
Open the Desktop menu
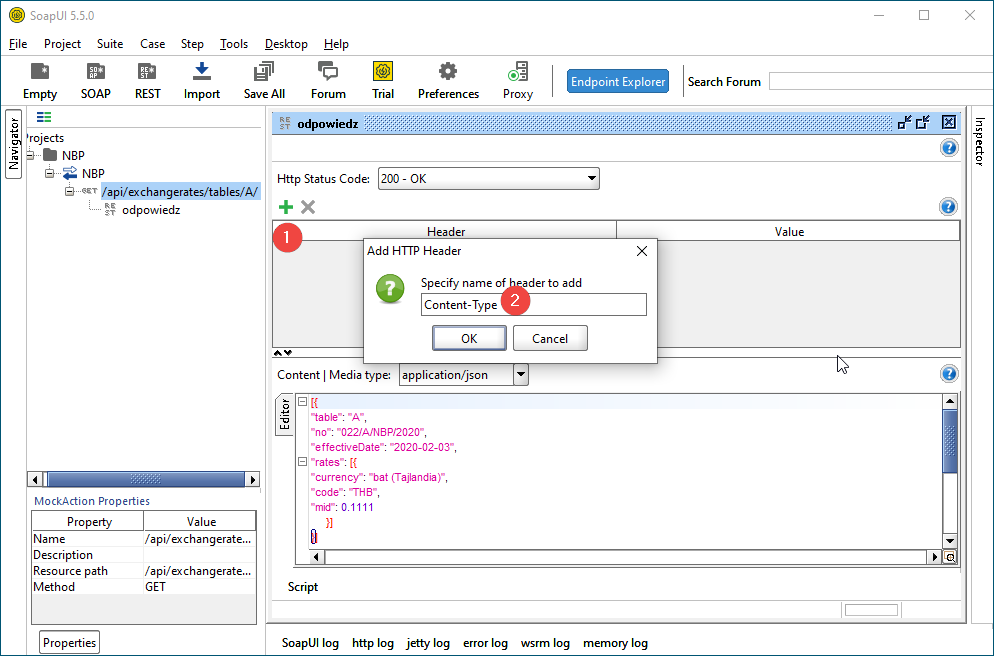[x=286, y=44]
